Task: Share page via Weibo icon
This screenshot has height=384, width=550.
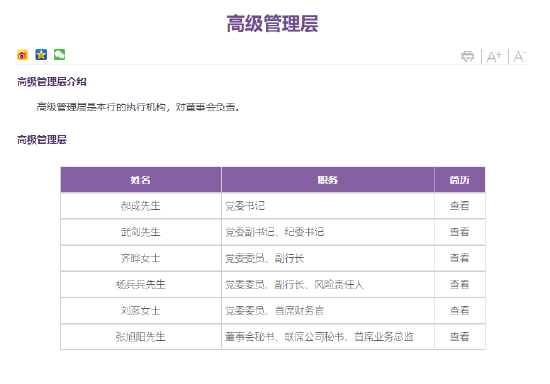Action: 22,55
